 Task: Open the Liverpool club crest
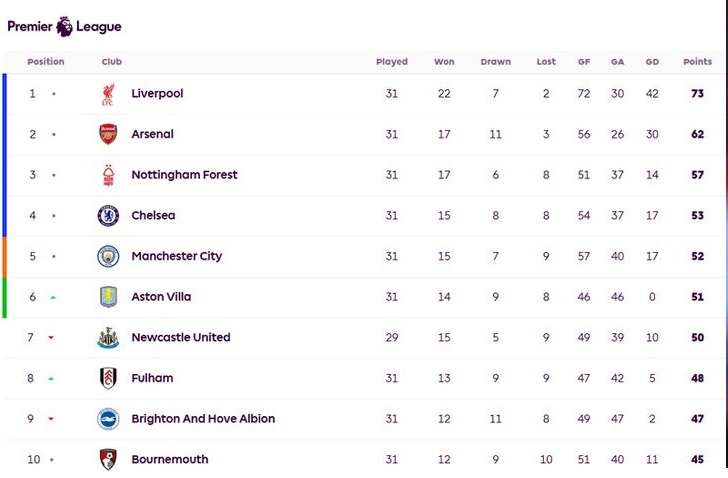pyautogui.click(x=108, y=94)
